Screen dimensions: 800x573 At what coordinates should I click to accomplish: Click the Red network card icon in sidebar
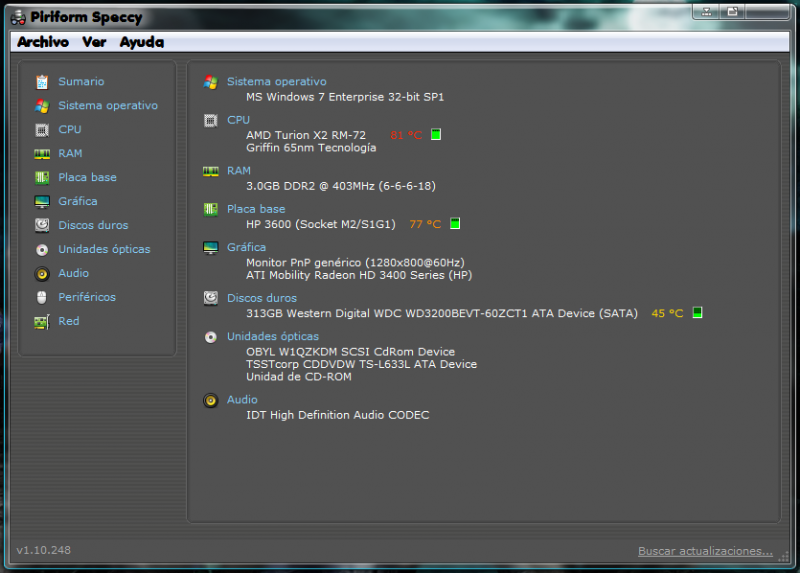pos(42,321)
